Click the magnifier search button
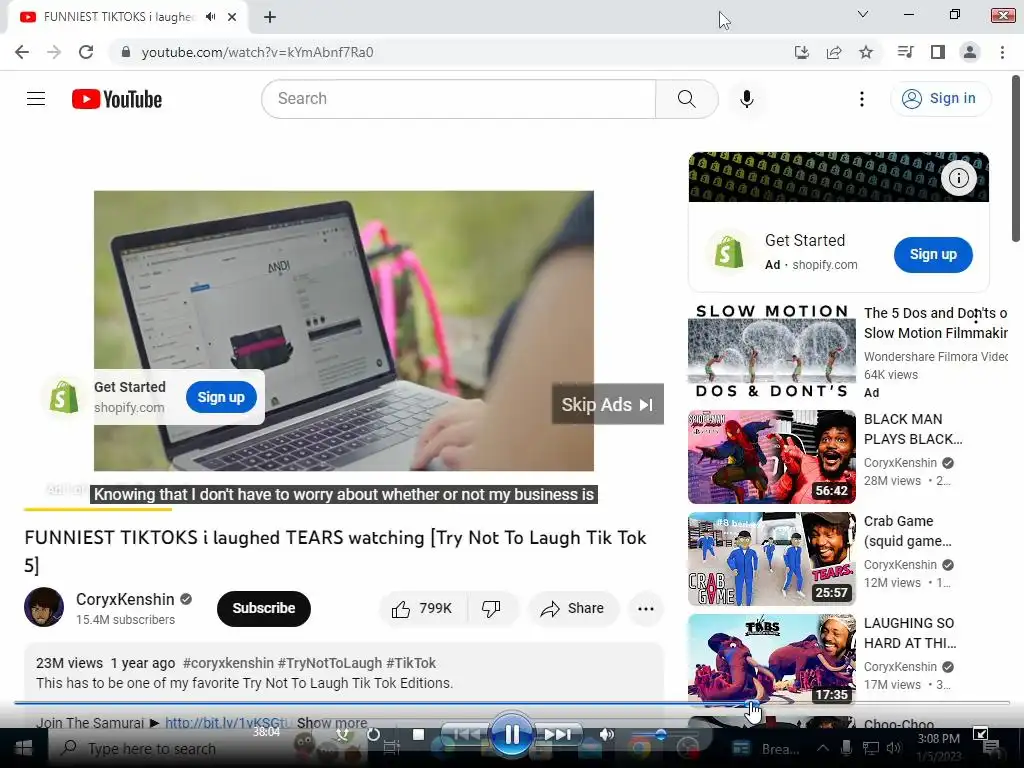Viewport: 1024px width, 768px height. [x=686, y=99]
